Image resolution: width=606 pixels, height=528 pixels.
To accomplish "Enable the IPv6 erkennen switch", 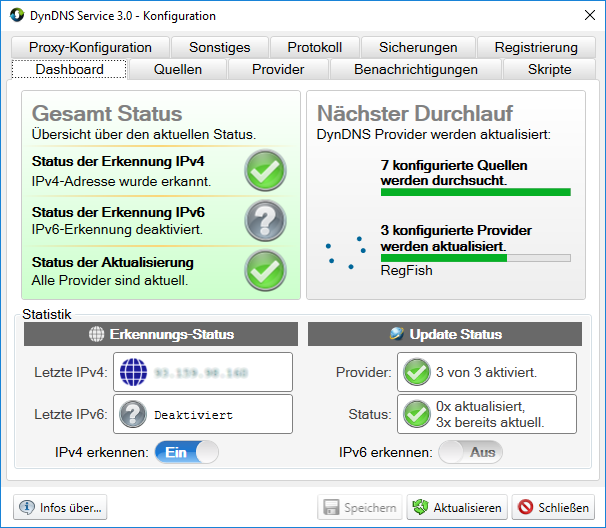I will 470,452.
